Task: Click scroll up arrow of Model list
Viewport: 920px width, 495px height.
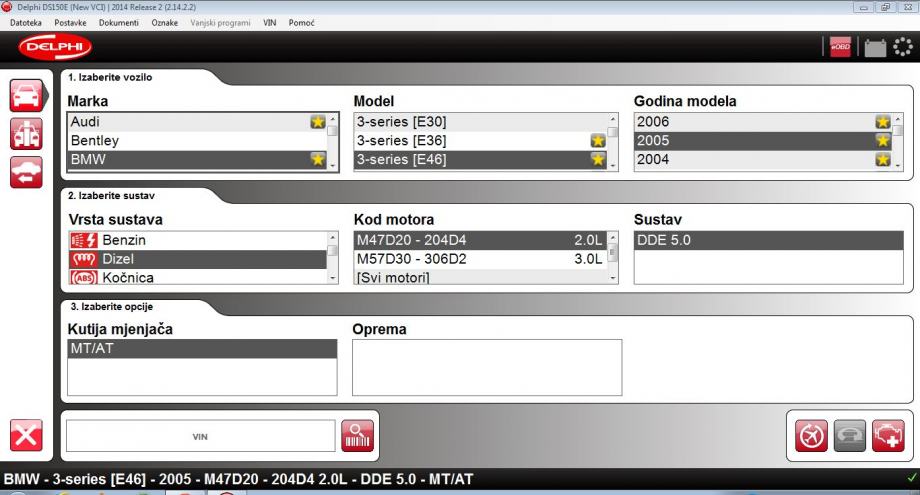Action: [x=613, y=119]
